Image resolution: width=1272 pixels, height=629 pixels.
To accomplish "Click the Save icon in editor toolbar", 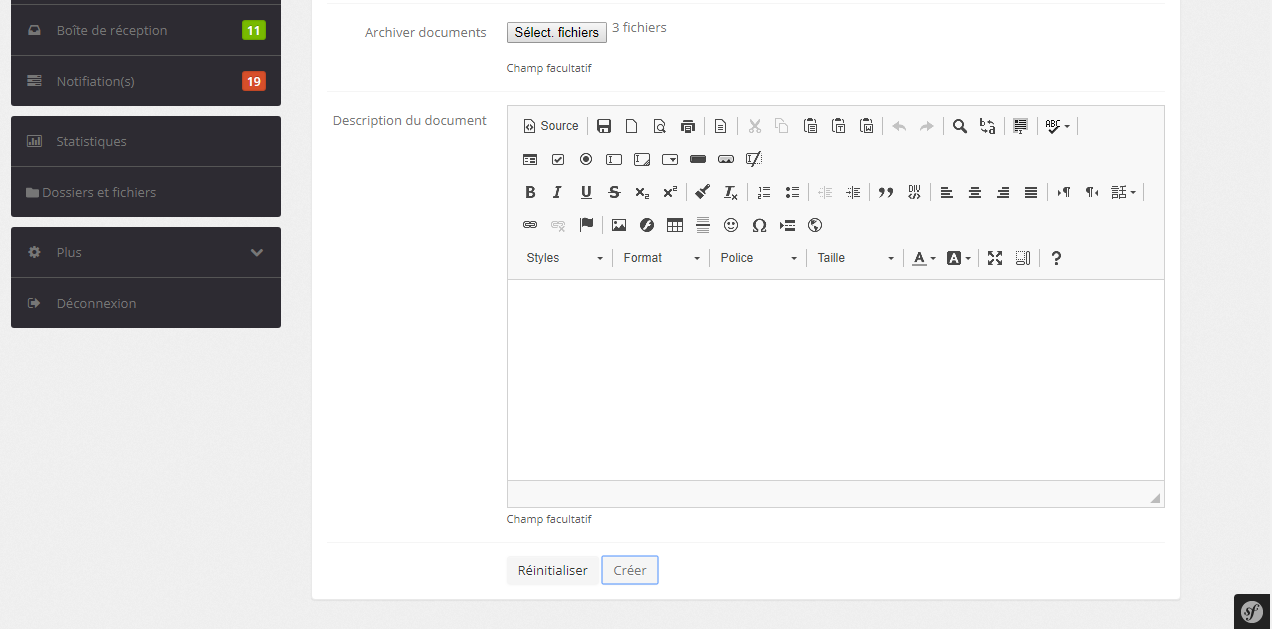I will 604,126.
